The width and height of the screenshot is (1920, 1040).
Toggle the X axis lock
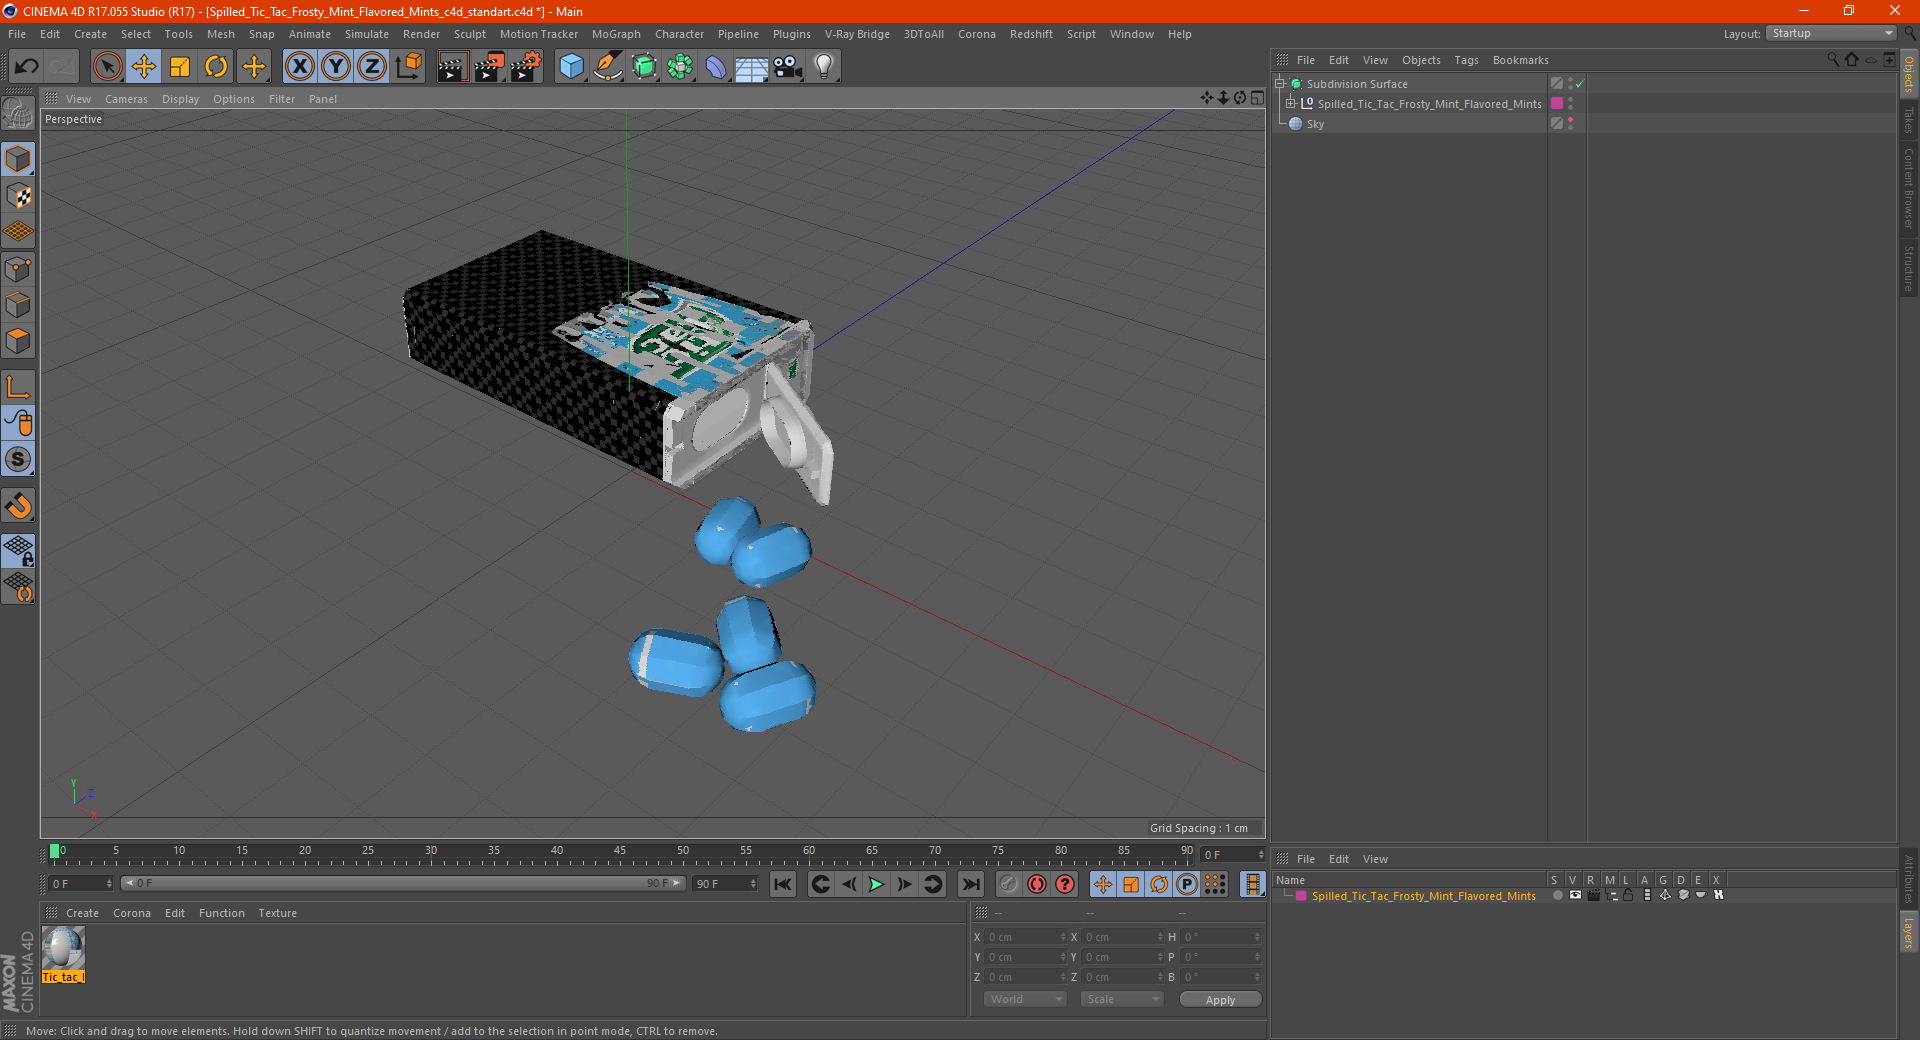point(299,67)
